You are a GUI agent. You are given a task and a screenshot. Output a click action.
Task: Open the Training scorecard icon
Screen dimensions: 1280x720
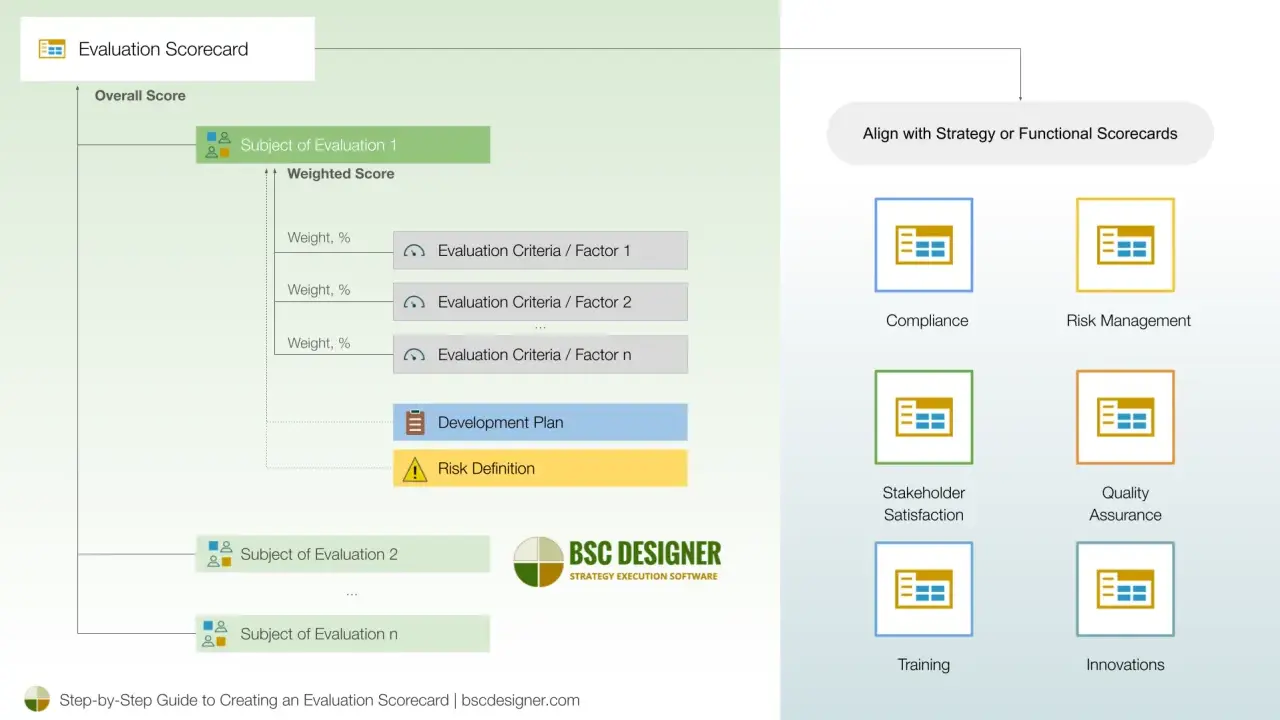(x=924, y=589)
